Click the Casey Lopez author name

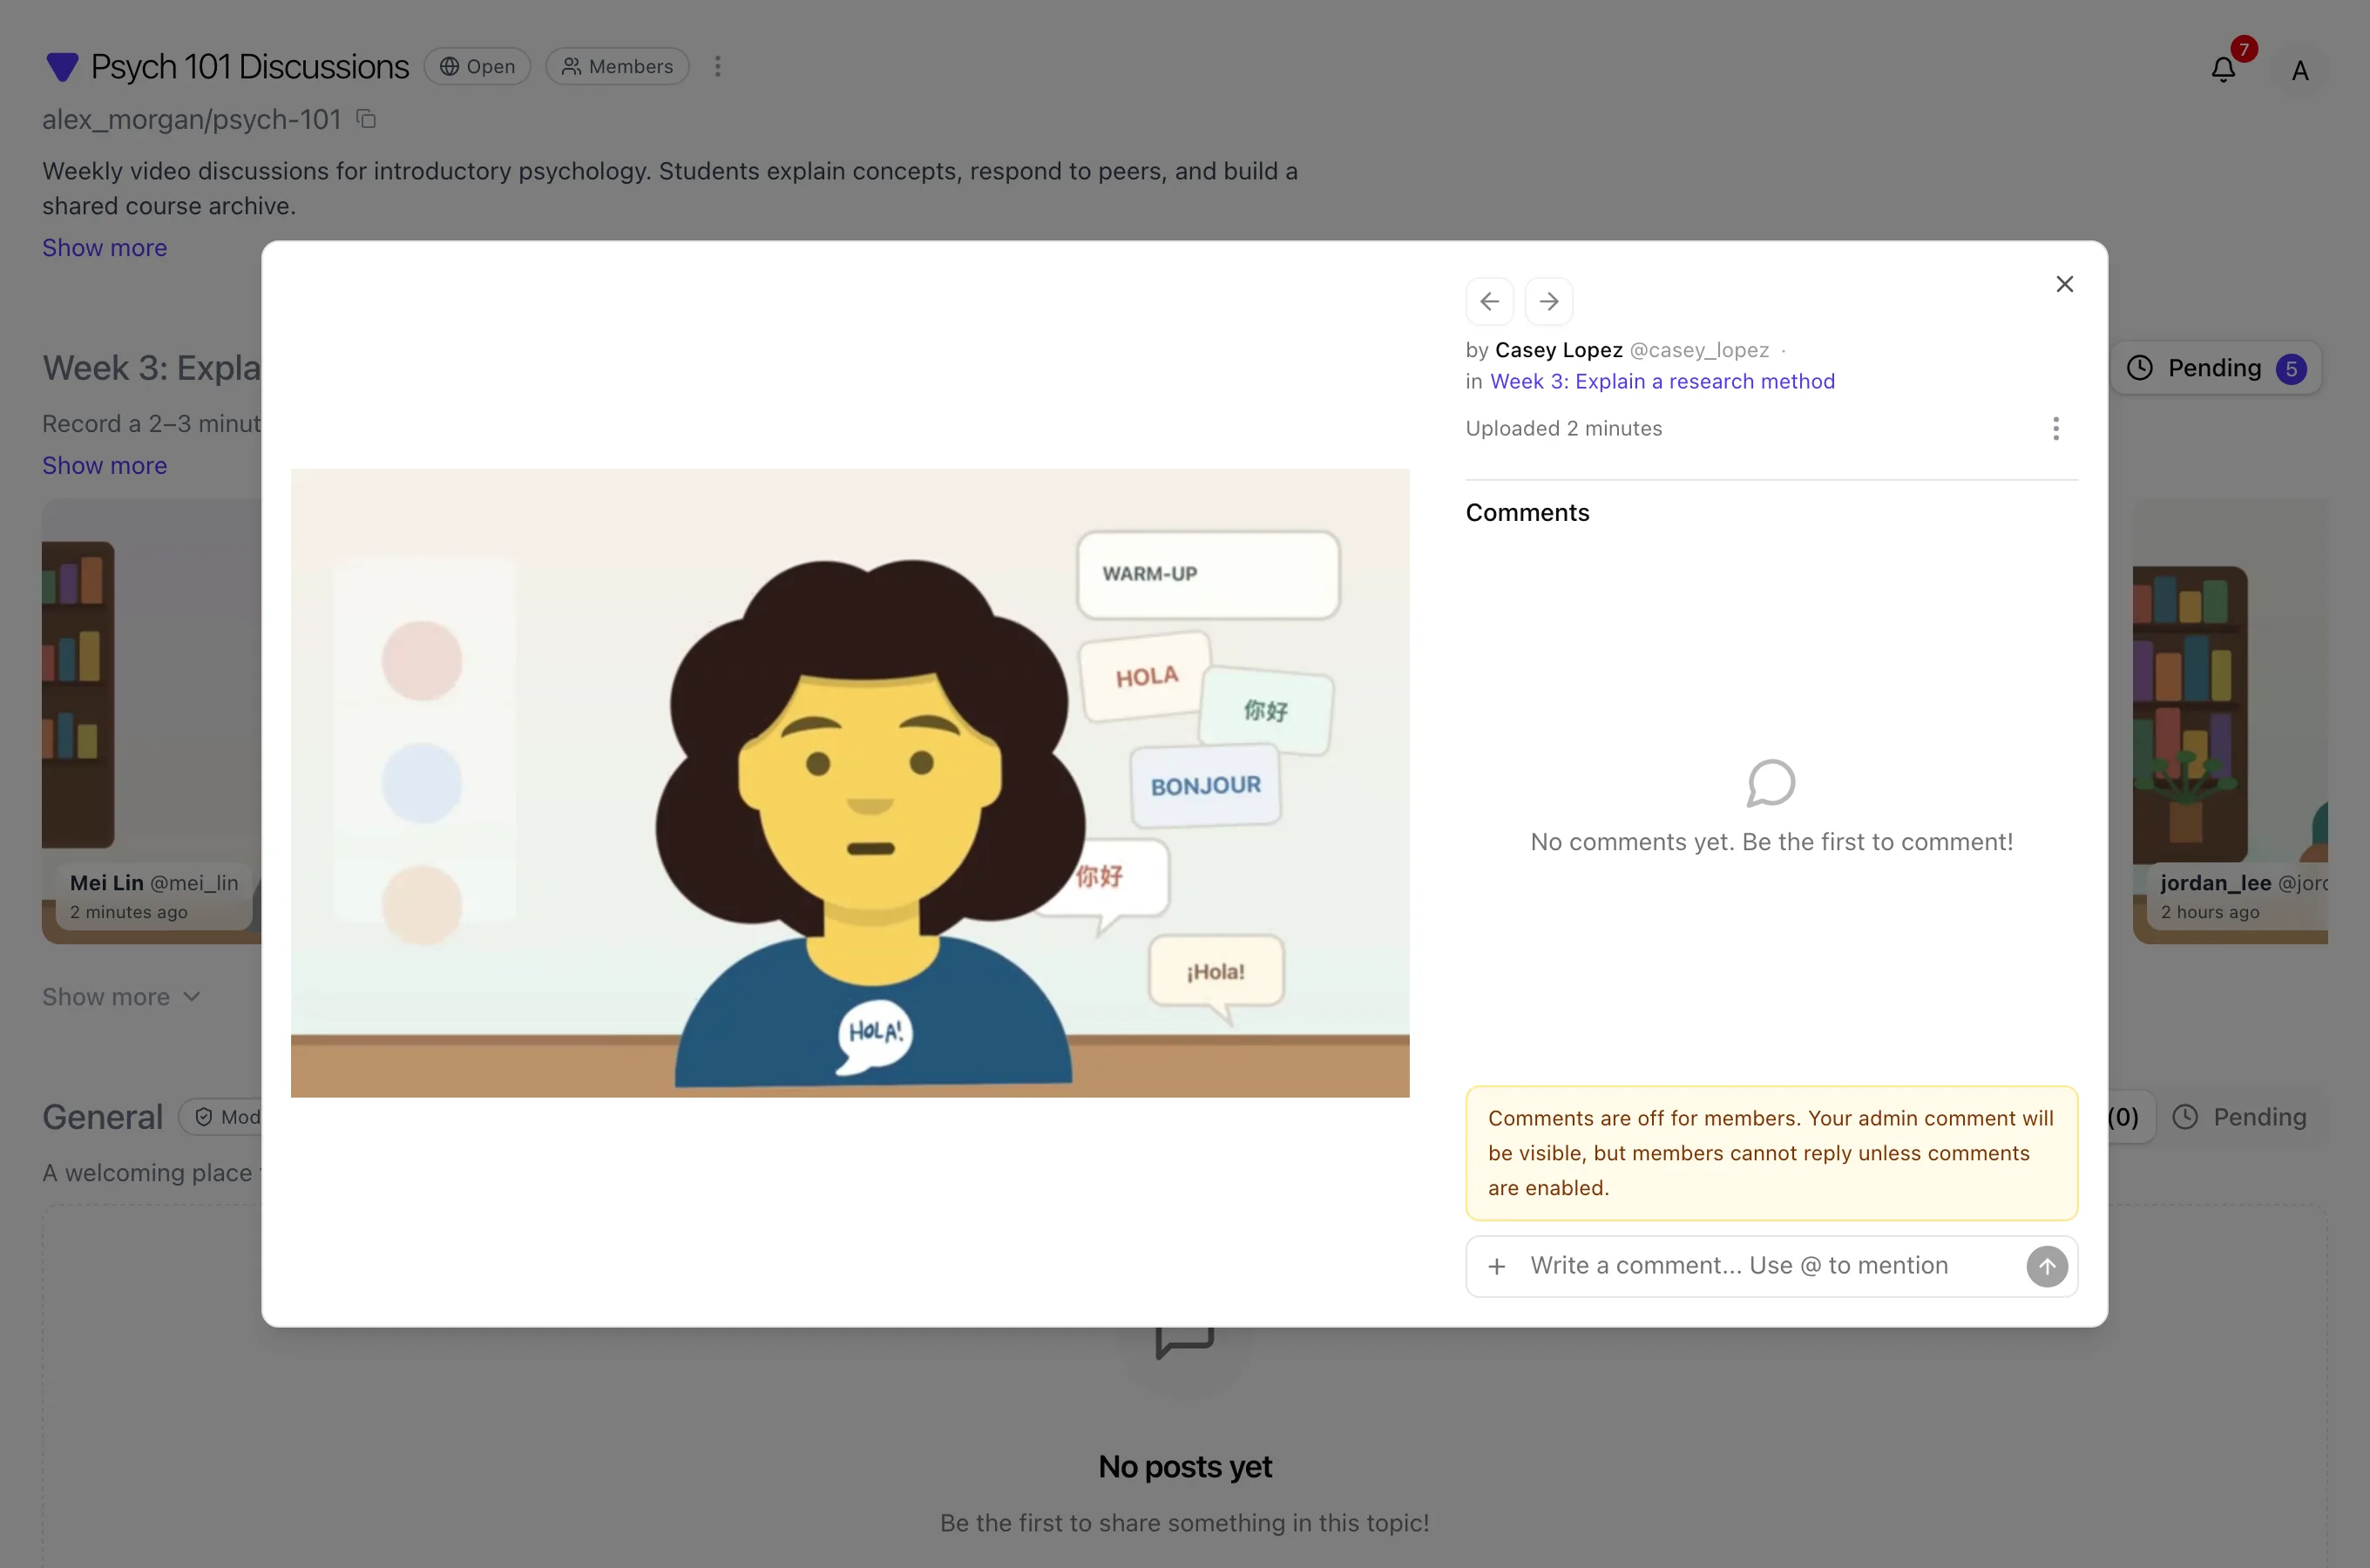pos(1558,350)
